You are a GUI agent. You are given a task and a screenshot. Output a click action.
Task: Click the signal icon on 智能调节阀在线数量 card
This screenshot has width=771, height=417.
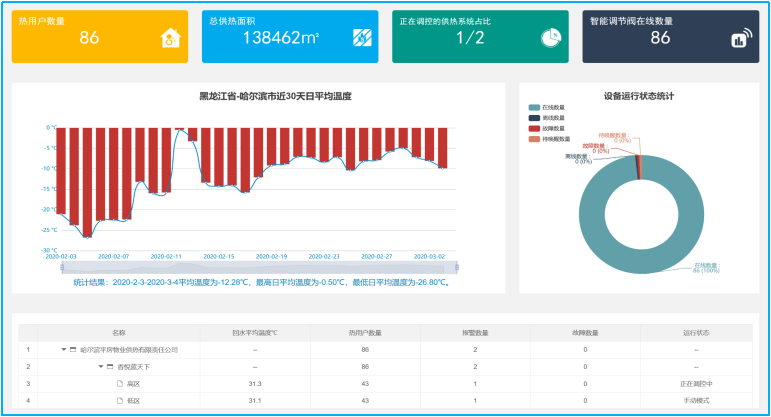pos(740,39)
